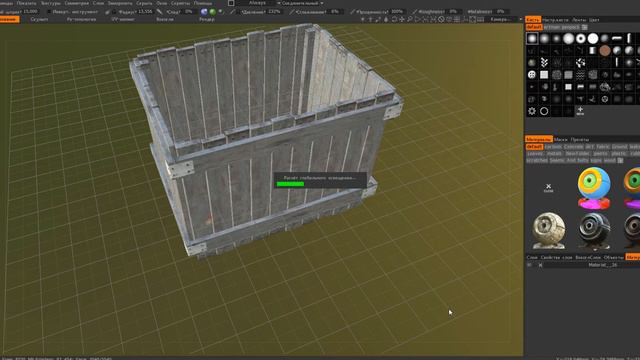Image resolution: width=640 pixels, height=360 pixels.
Task: Open the Объекты tab
Action: pos(613,257)
